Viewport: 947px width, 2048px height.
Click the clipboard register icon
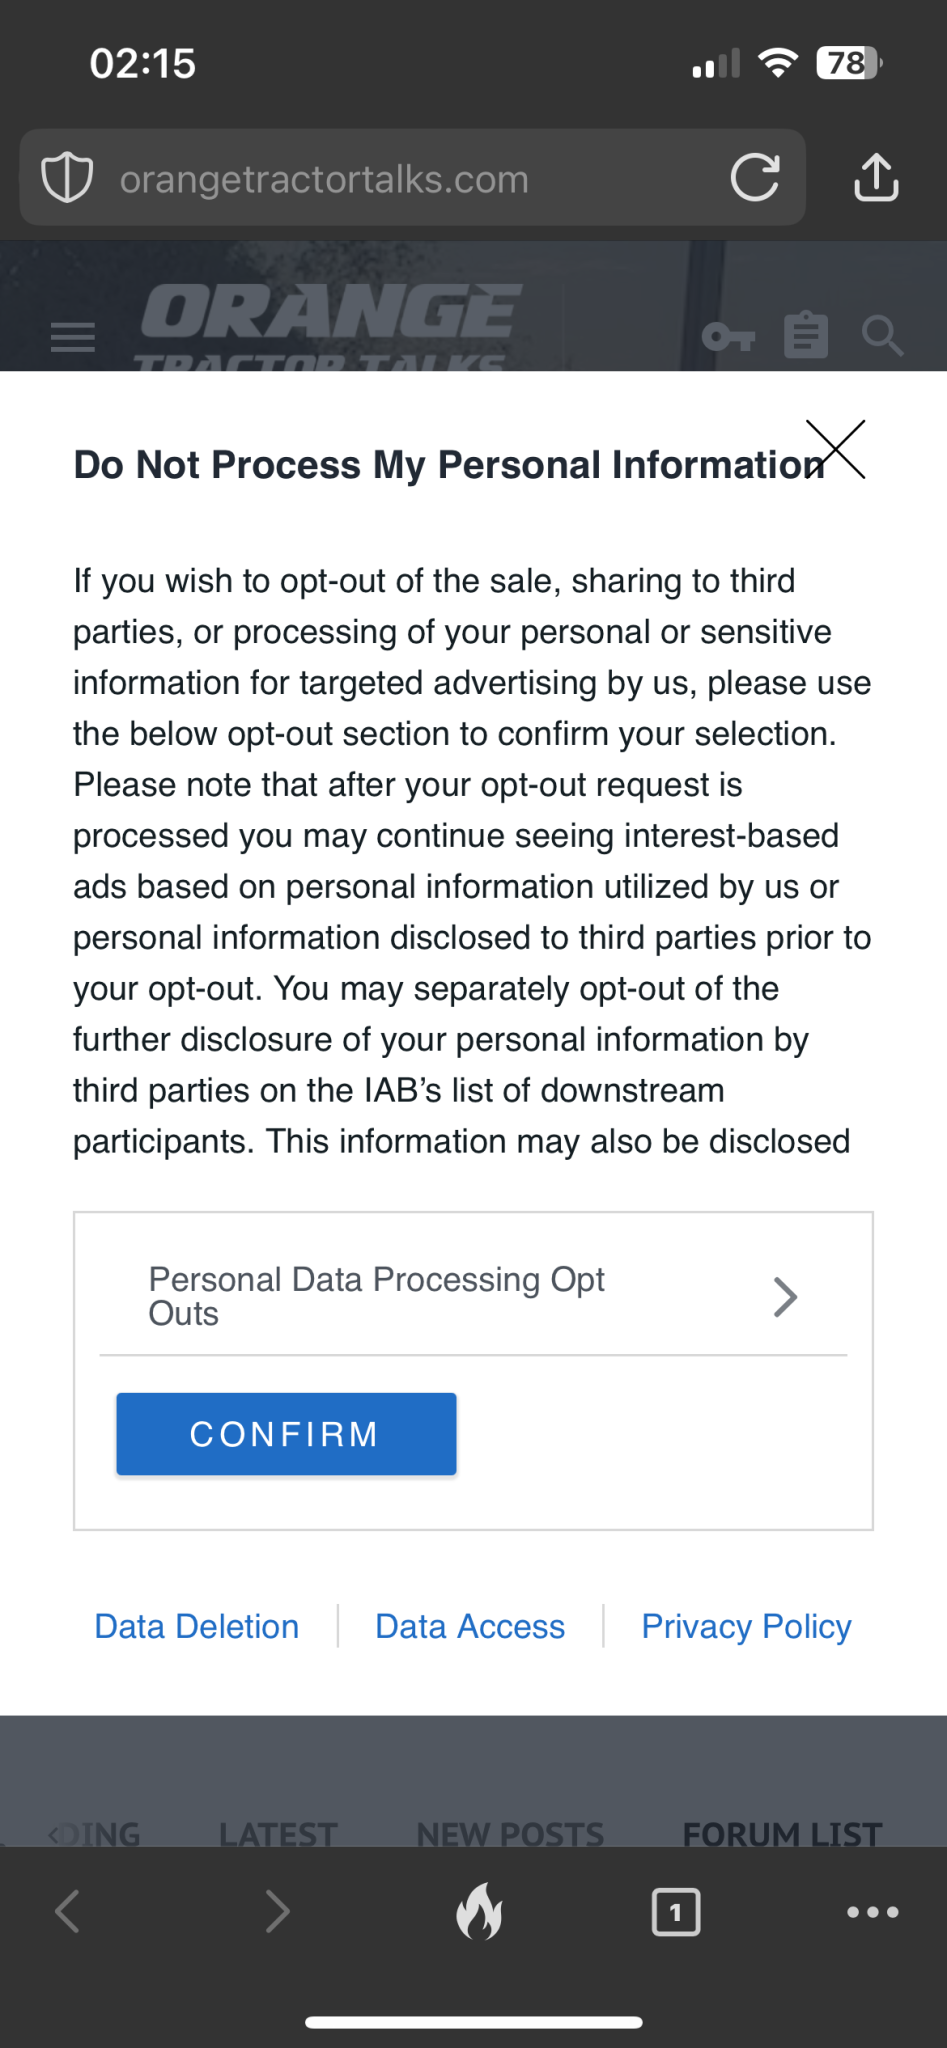pyautogui.click(x=806, y=335)
